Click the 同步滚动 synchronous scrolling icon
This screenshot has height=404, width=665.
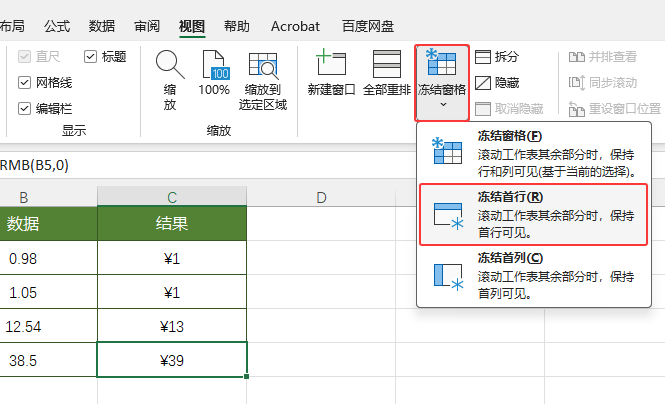[576, 83]
